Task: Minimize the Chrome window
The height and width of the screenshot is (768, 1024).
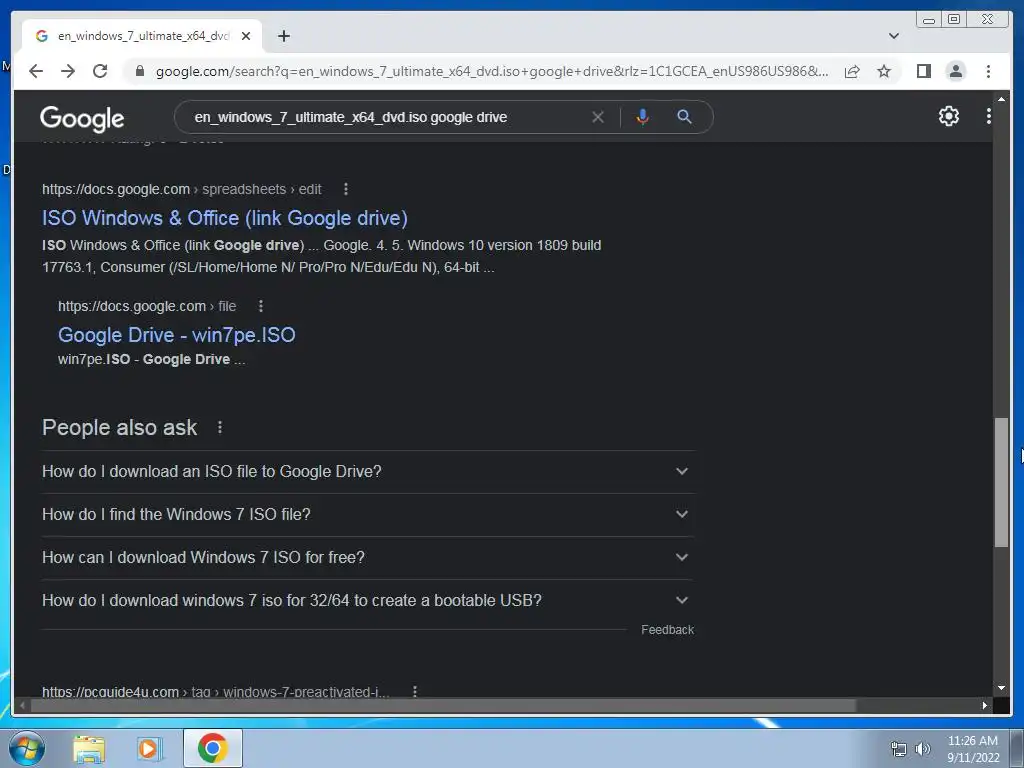Action: tap(929, 20)
